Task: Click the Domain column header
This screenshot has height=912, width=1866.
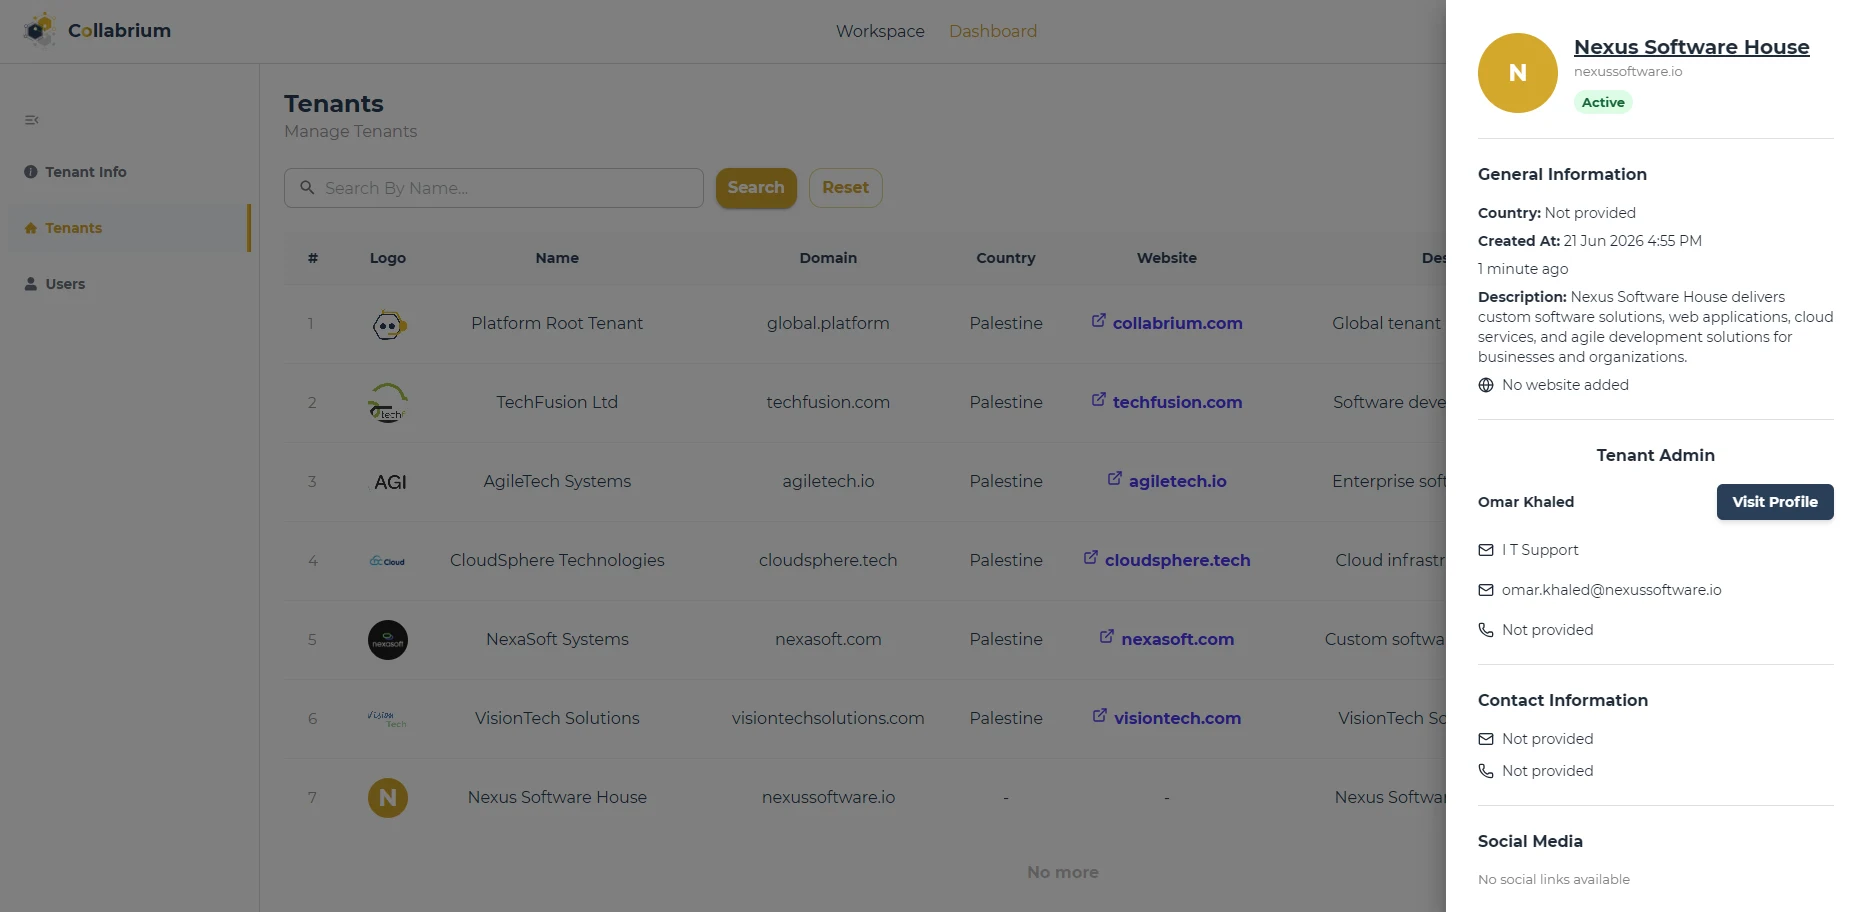Action: 828,258
